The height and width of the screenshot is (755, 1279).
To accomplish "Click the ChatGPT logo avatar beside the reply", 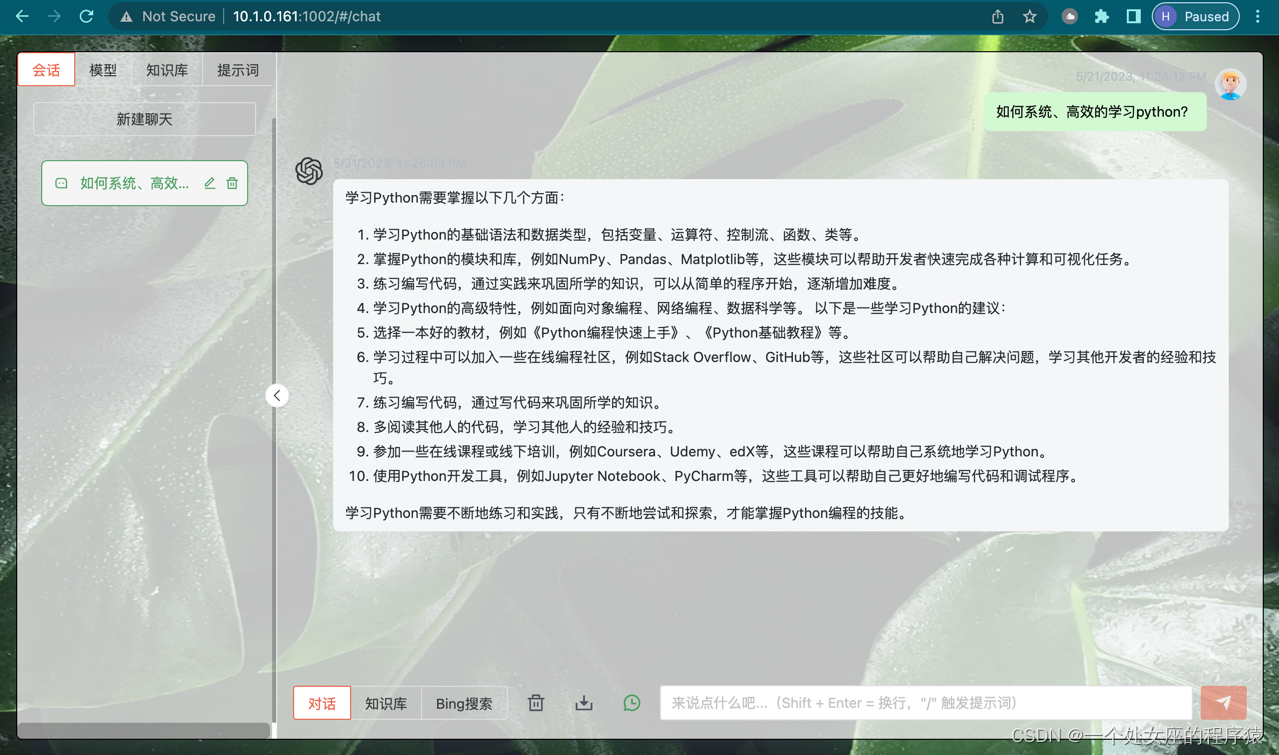I will pyautogui.click(x=309, y=171).
